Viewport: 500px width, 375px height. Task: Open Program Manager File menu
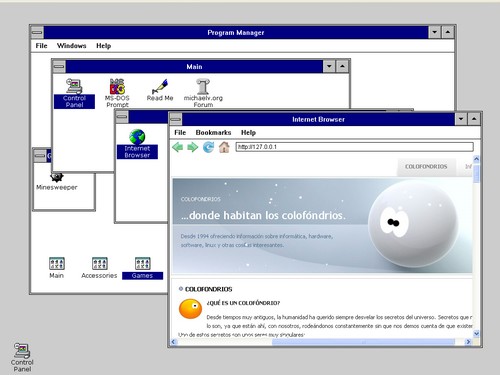pos(41,46)
